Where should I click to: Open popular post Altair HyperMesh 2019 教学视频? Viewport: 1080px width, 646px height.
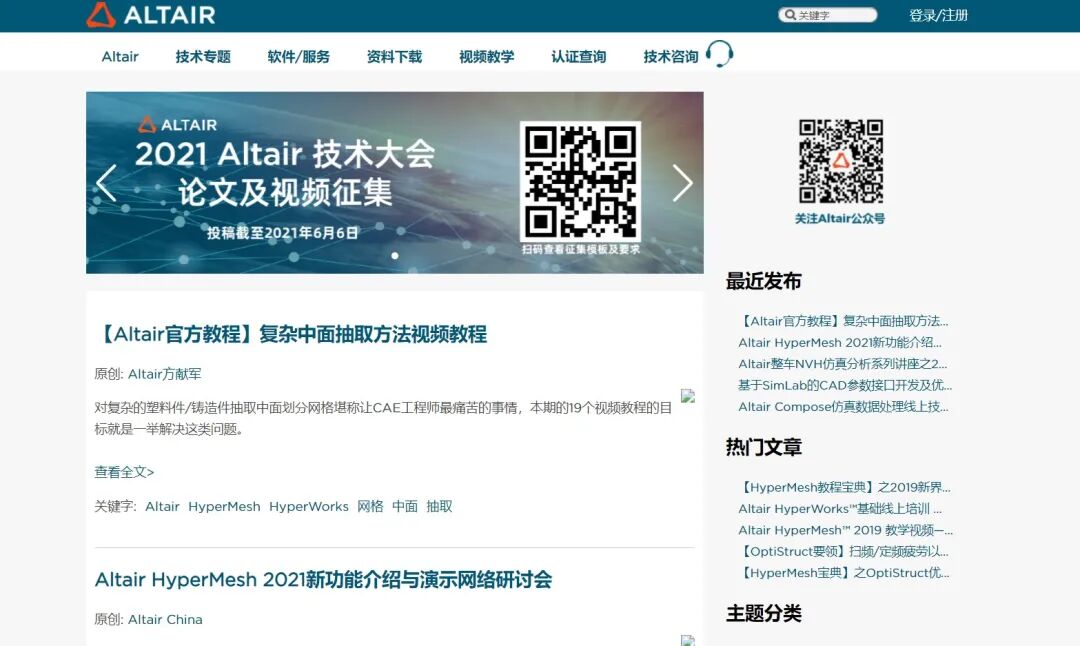coord(846,530)
